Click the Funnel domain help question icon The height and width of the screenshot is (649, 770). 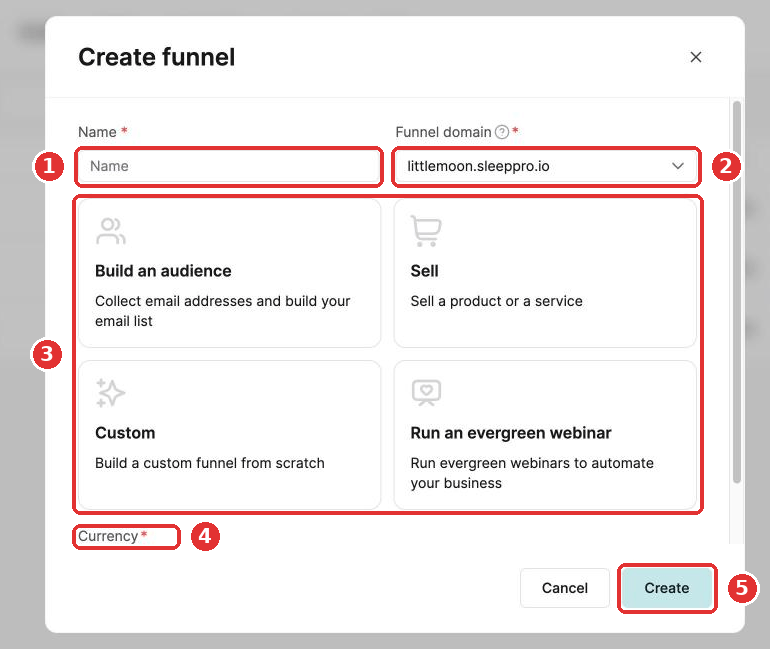[x=502, y=132]
